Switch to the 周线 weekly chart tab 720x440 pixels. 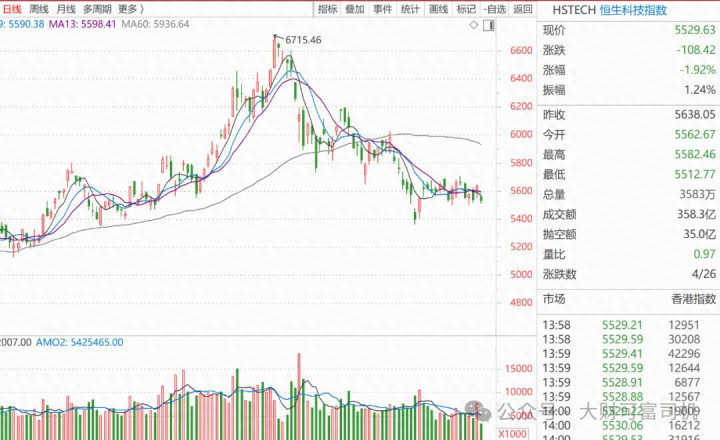tap(39, 9)
